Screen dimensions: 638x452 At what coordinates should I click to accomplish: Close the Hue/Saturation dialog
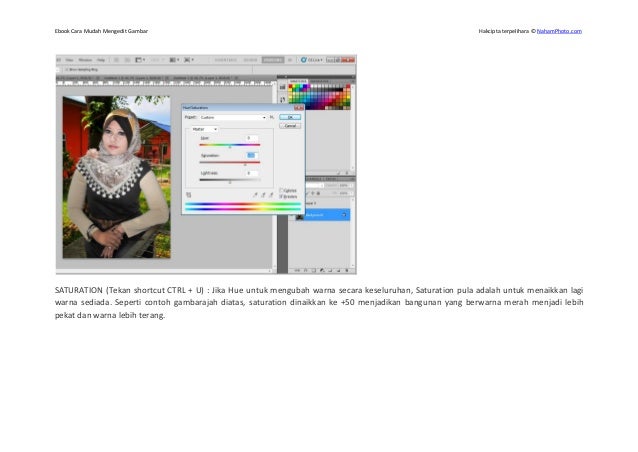point(299,108)
